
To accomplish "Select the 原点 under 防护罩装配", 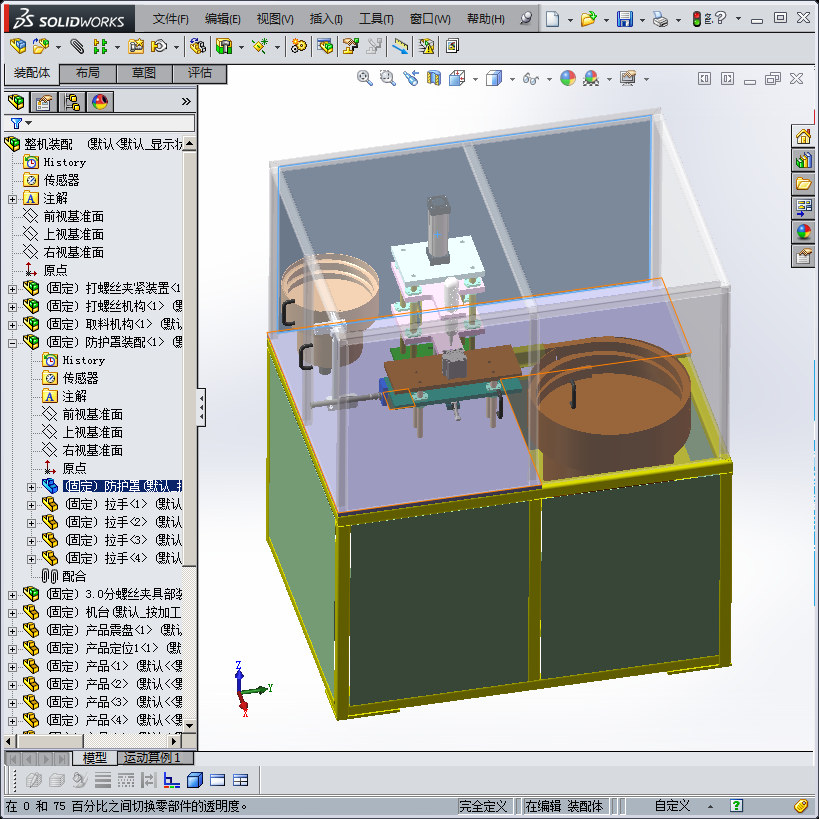I will 74,468.
